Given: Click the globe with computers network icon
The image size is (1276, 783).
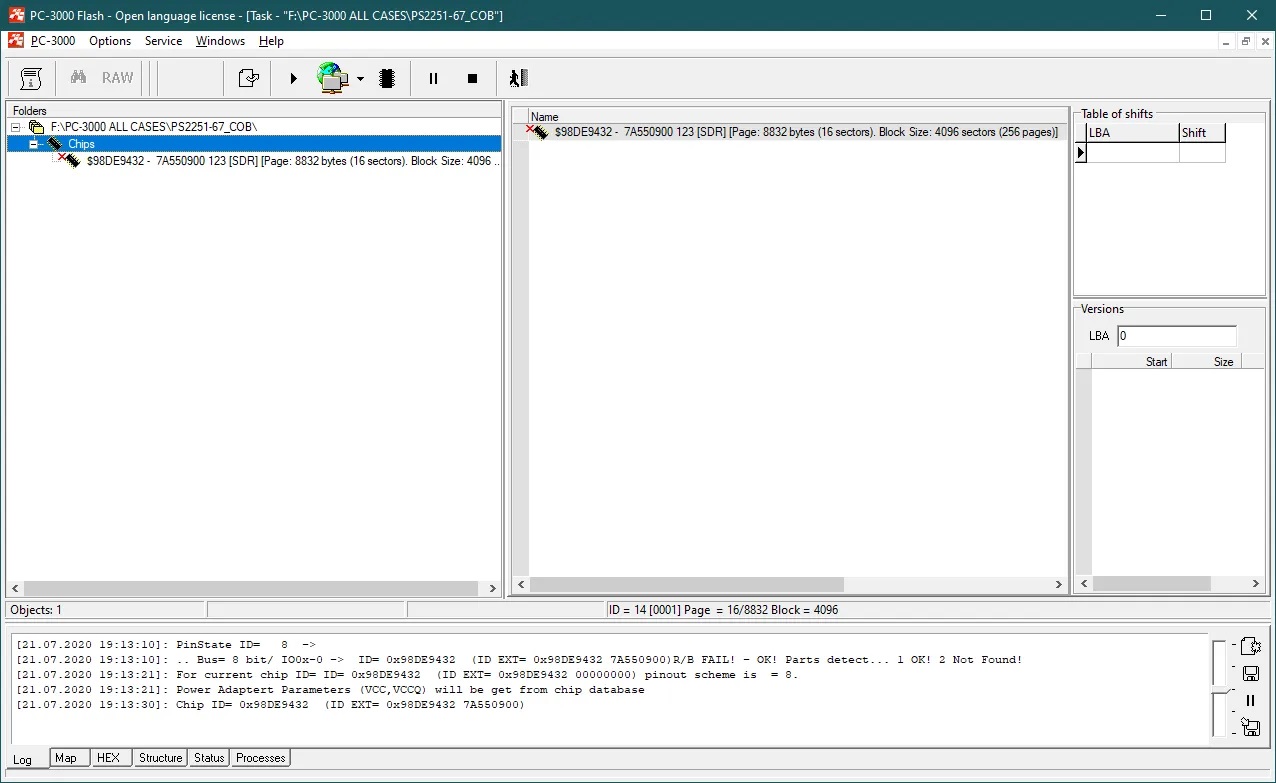Looking at the screenshot, I should coord(333,78).
